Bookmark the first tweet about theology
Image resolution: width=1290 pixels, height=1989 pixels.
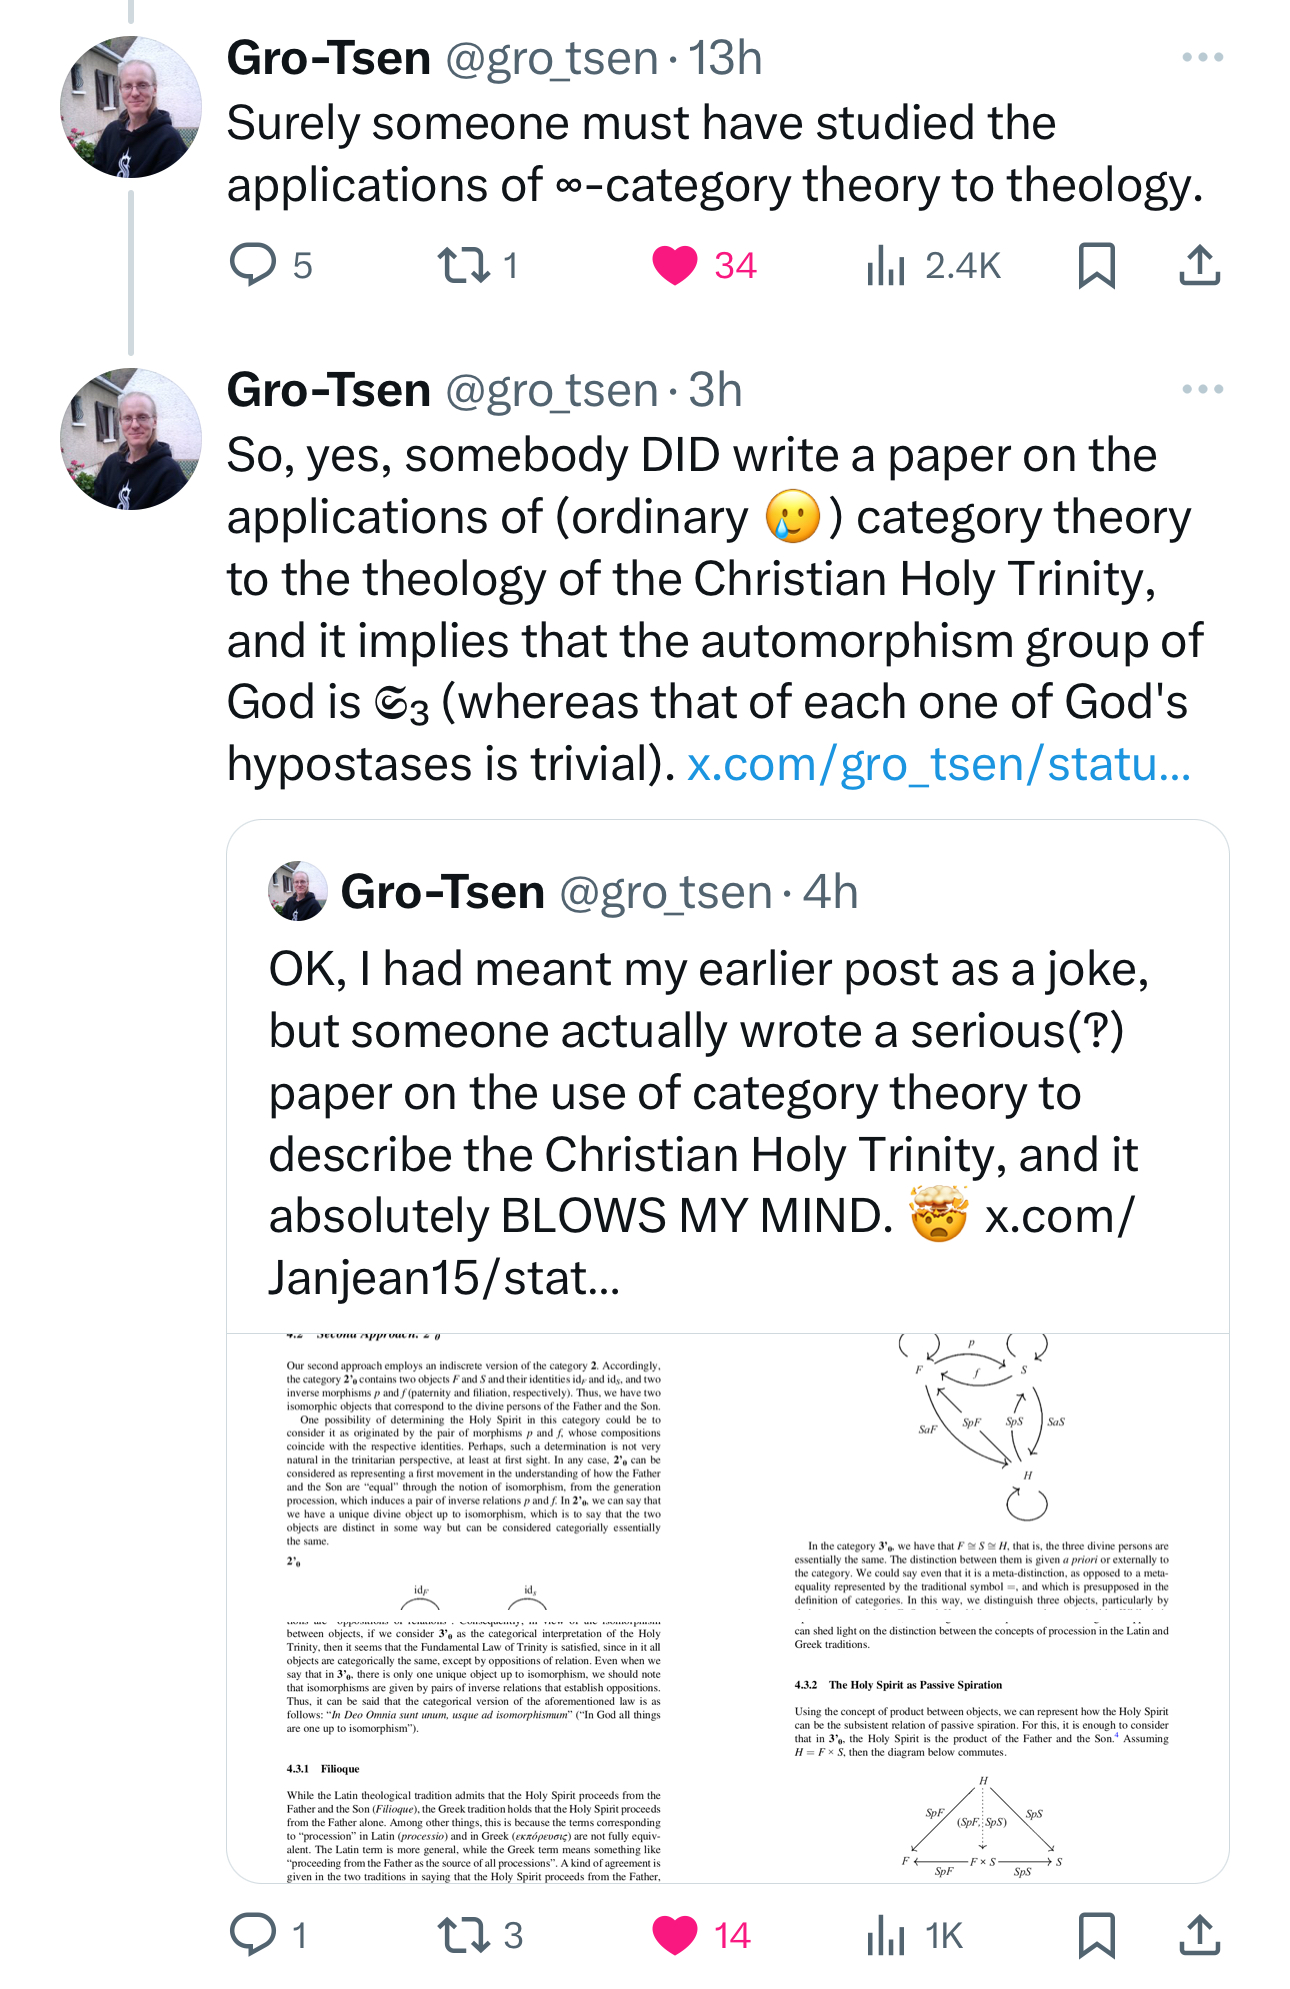[x=1096, y=266]
